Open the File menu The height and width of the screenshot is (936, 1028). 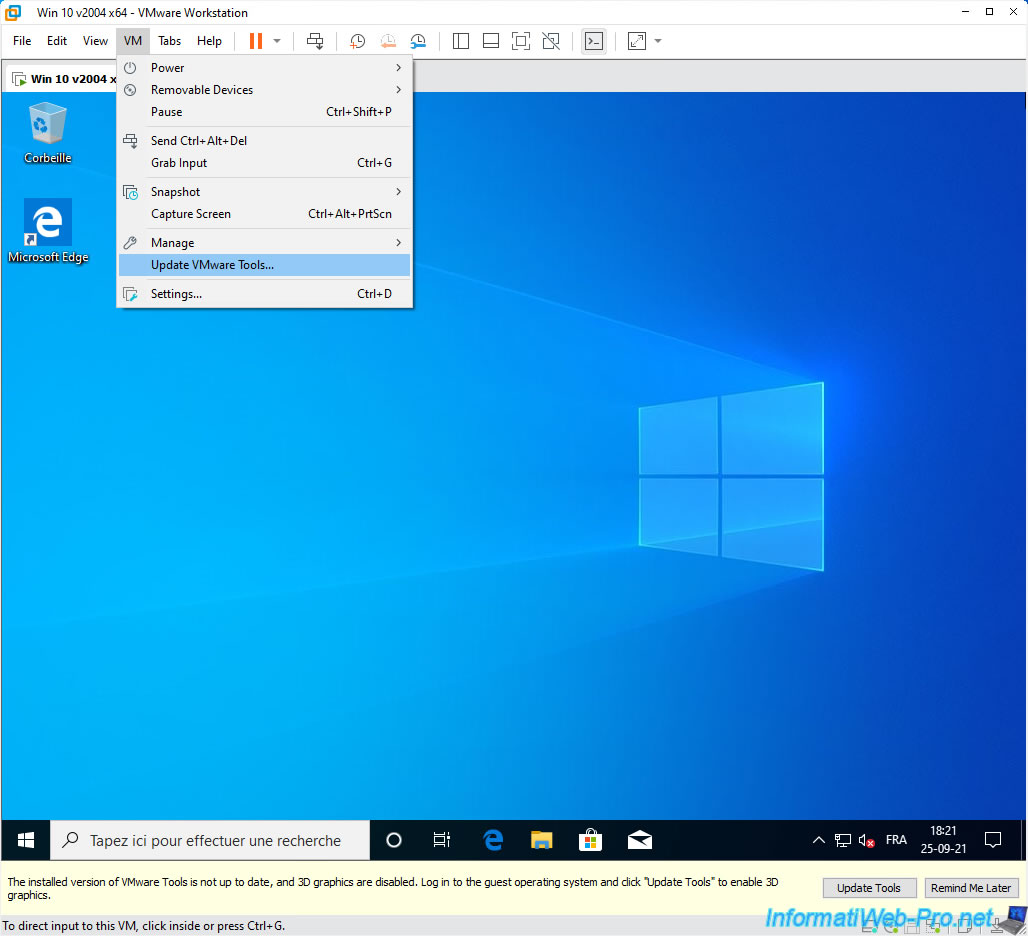click(x=22, y=41)
